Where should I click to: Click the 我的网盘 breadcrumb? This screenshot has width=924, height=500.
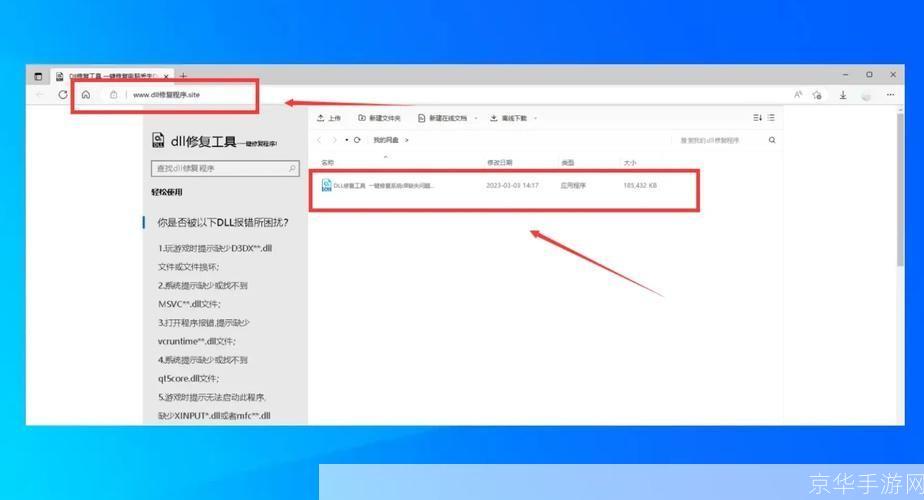pos(386,140)
